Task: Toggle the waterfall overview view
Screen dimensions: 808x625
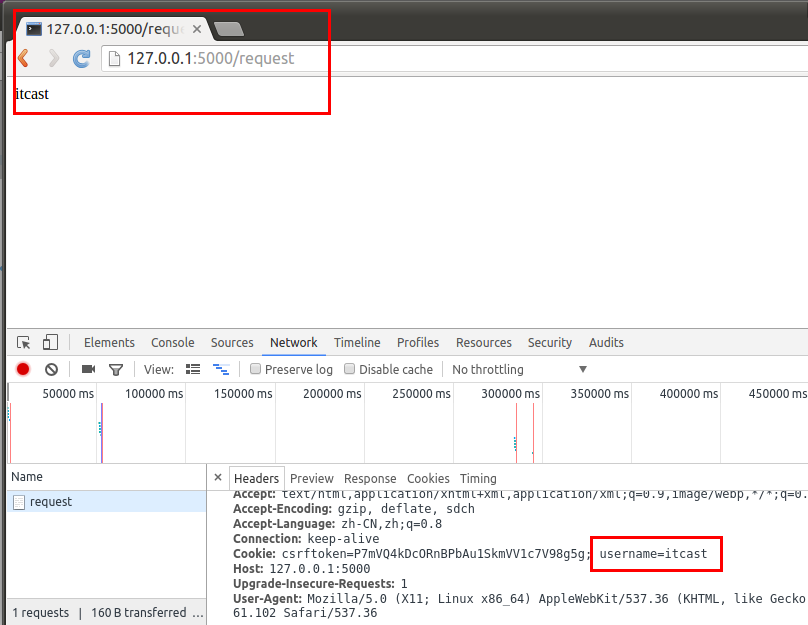Action: pos(221,369)
